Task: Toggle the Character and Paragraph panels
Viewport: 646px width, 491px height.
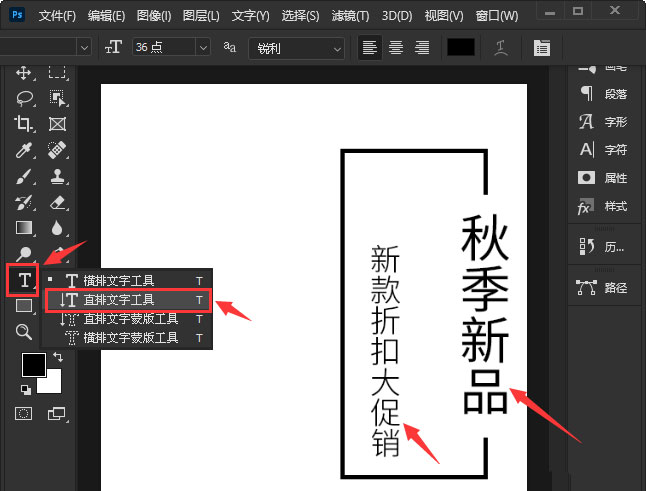Action: coord(542,48)
